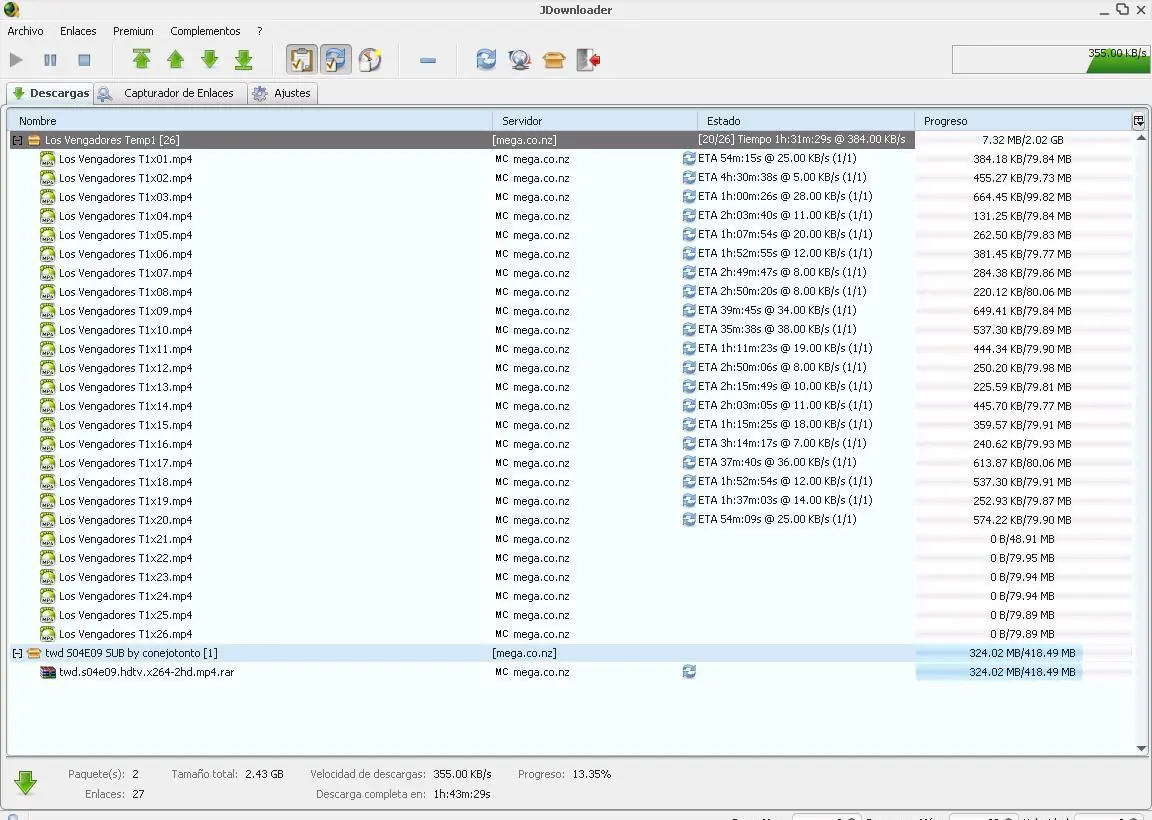Select the Los Vengadores T1x24.mp4 row
The image size is (1152, 820).
570,596
